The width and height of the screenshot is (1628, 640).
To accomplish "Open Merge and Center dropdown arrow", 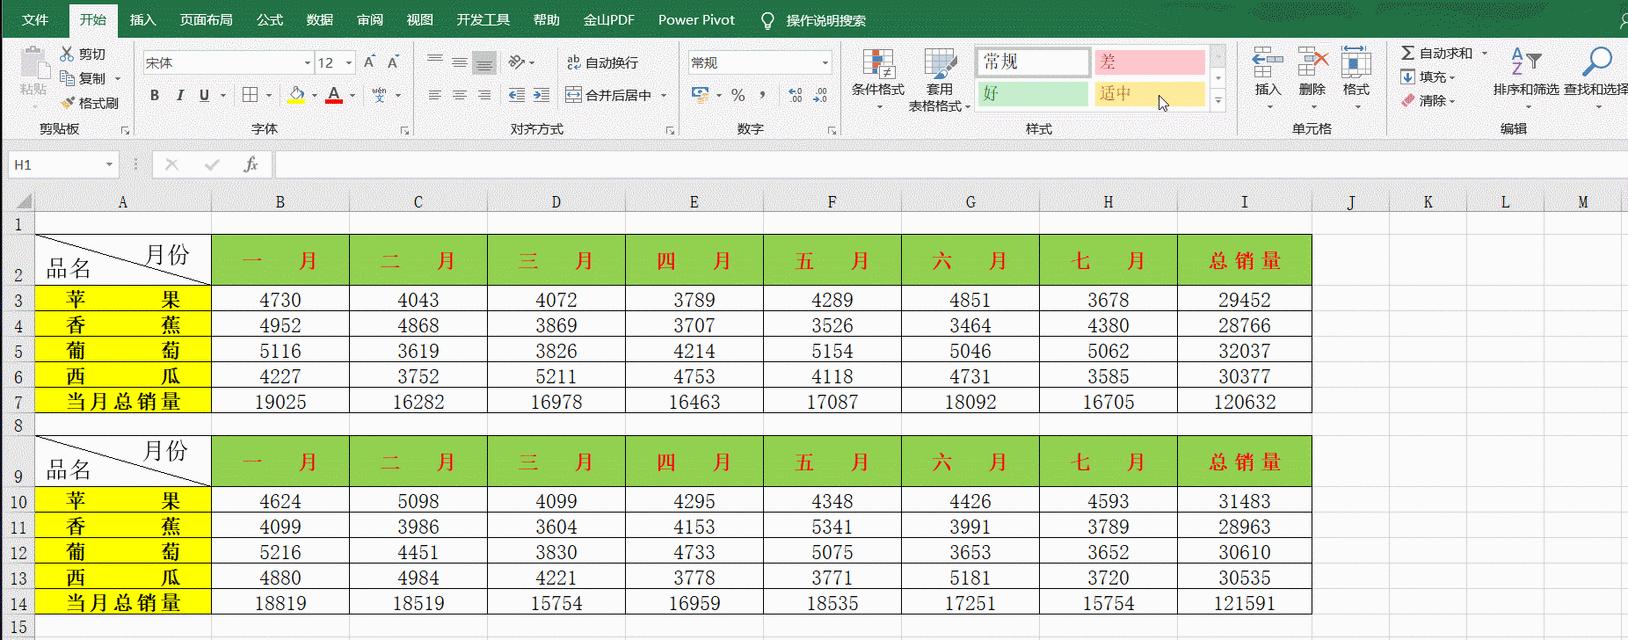I will 664,95.
